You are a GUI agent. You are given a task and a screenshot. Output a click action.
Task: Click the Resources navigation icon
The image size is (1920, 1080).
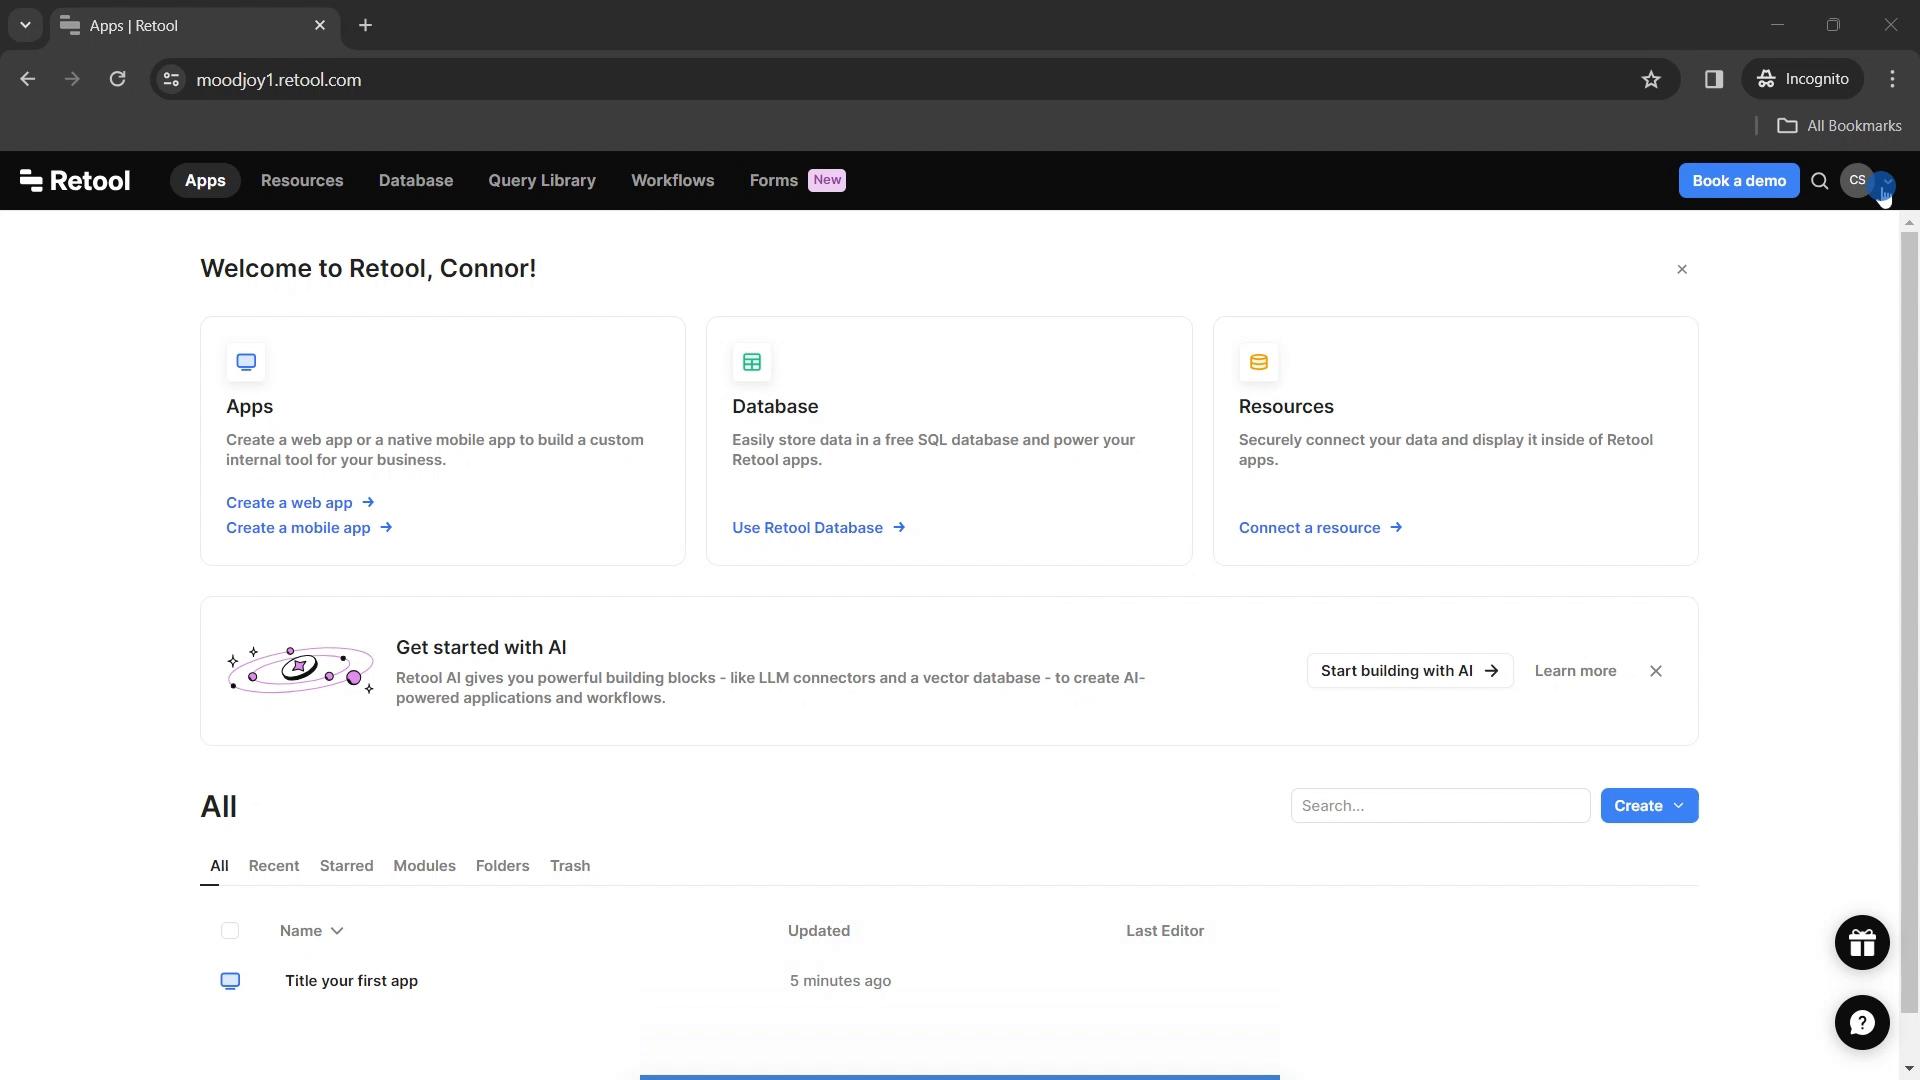[x=302, y=179]
